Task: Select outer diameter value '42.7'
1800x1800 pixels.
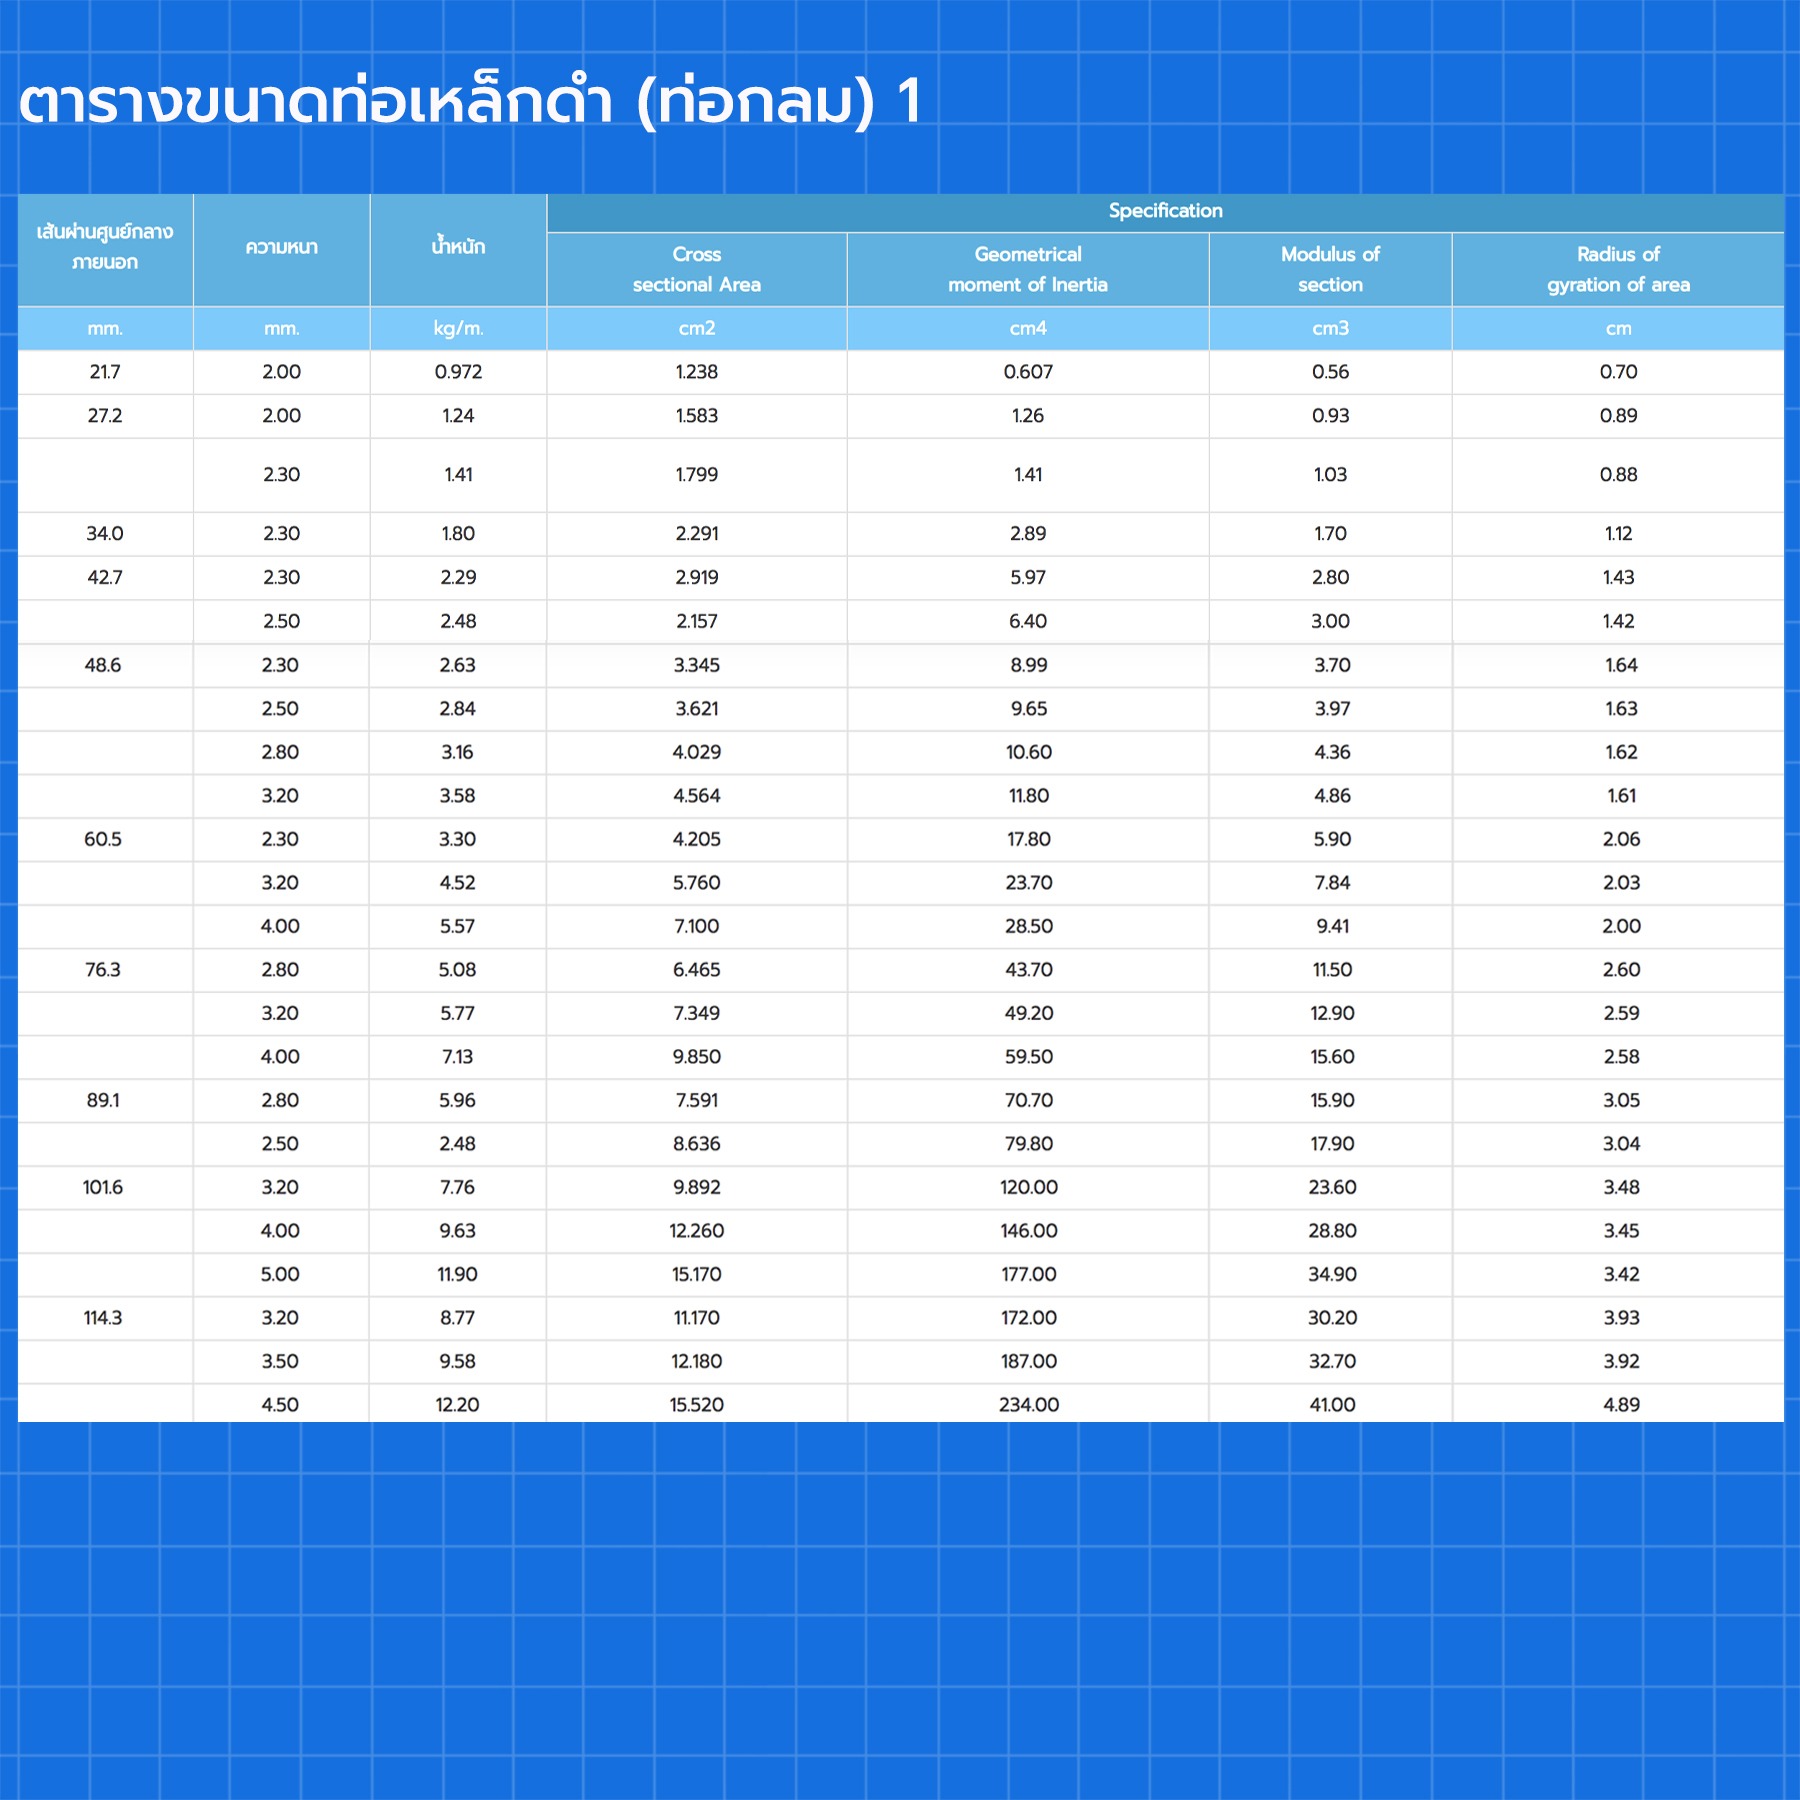Action: 105,578
